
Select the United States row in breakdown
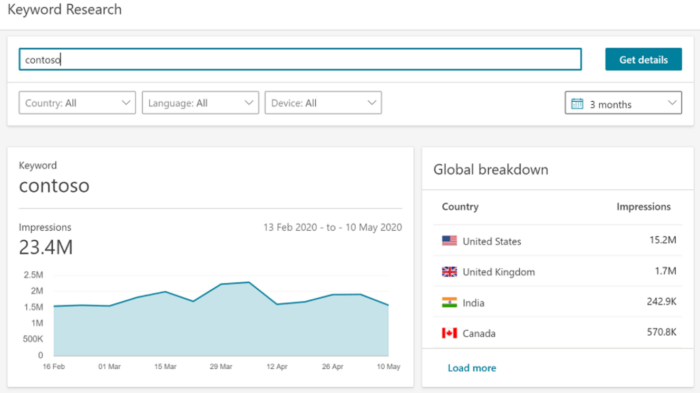(x=558, y=241)
